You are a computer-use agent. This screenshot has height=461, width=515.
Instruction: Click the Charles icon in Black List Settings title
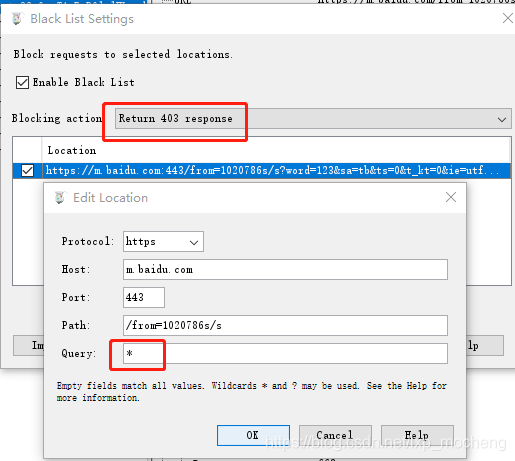point(17,19)
